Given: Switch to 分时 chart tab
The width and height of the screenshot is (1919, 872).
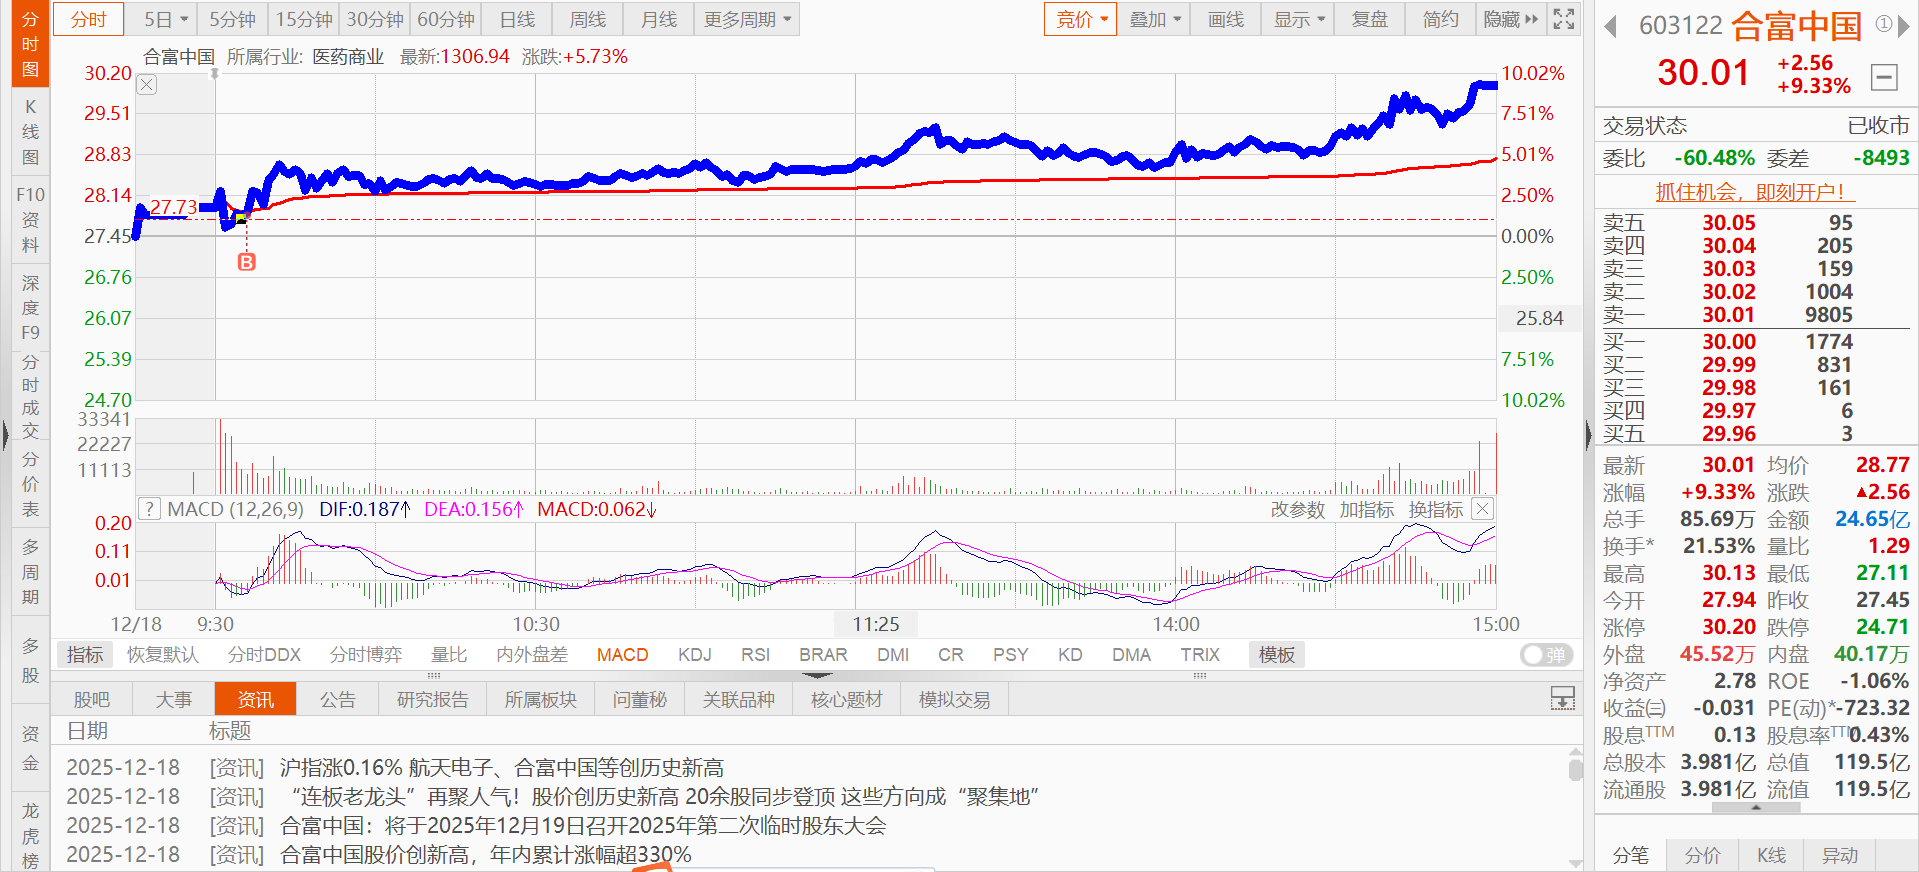Looking at the screenshot, I should coord(88,19).
